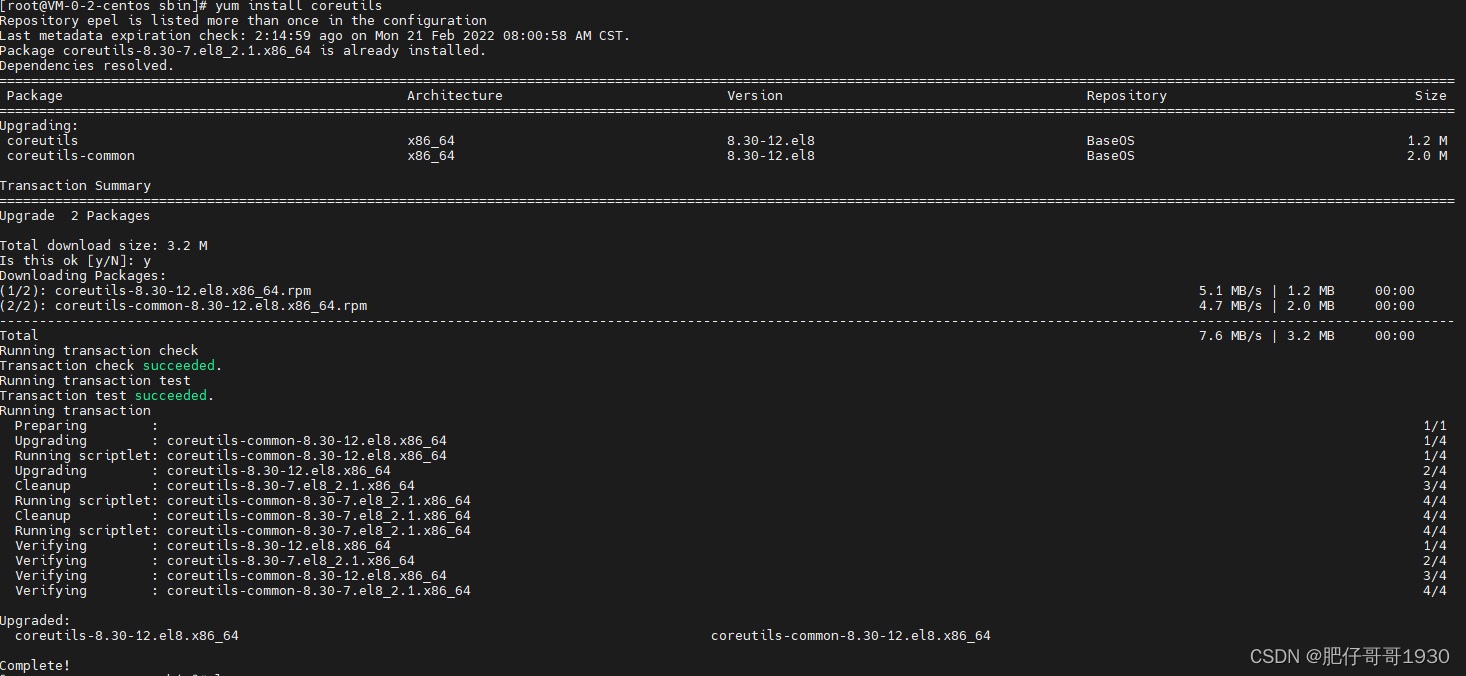
Task: Select the "Transaction Summary" heading
Action: tap(75, 186)
